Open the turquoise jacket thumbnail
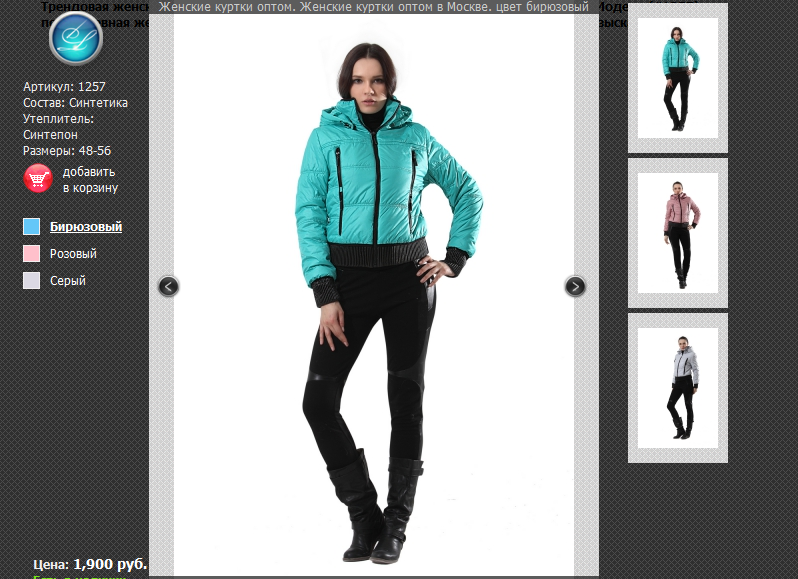The width and height of the screenshot is (798, 579). pyautogui.click(x=678, y=78)
